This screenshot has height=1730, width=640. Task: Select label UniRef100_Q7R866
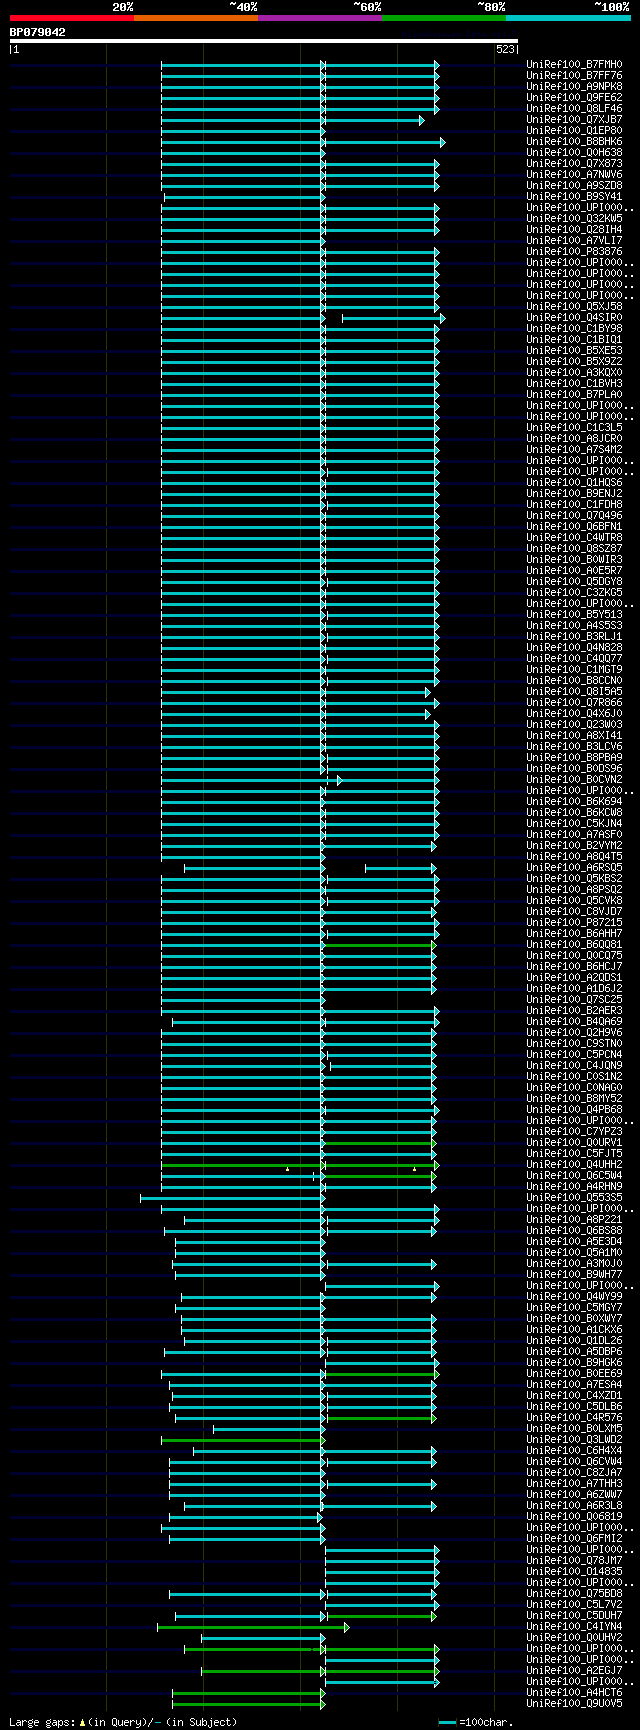point(574,703)
